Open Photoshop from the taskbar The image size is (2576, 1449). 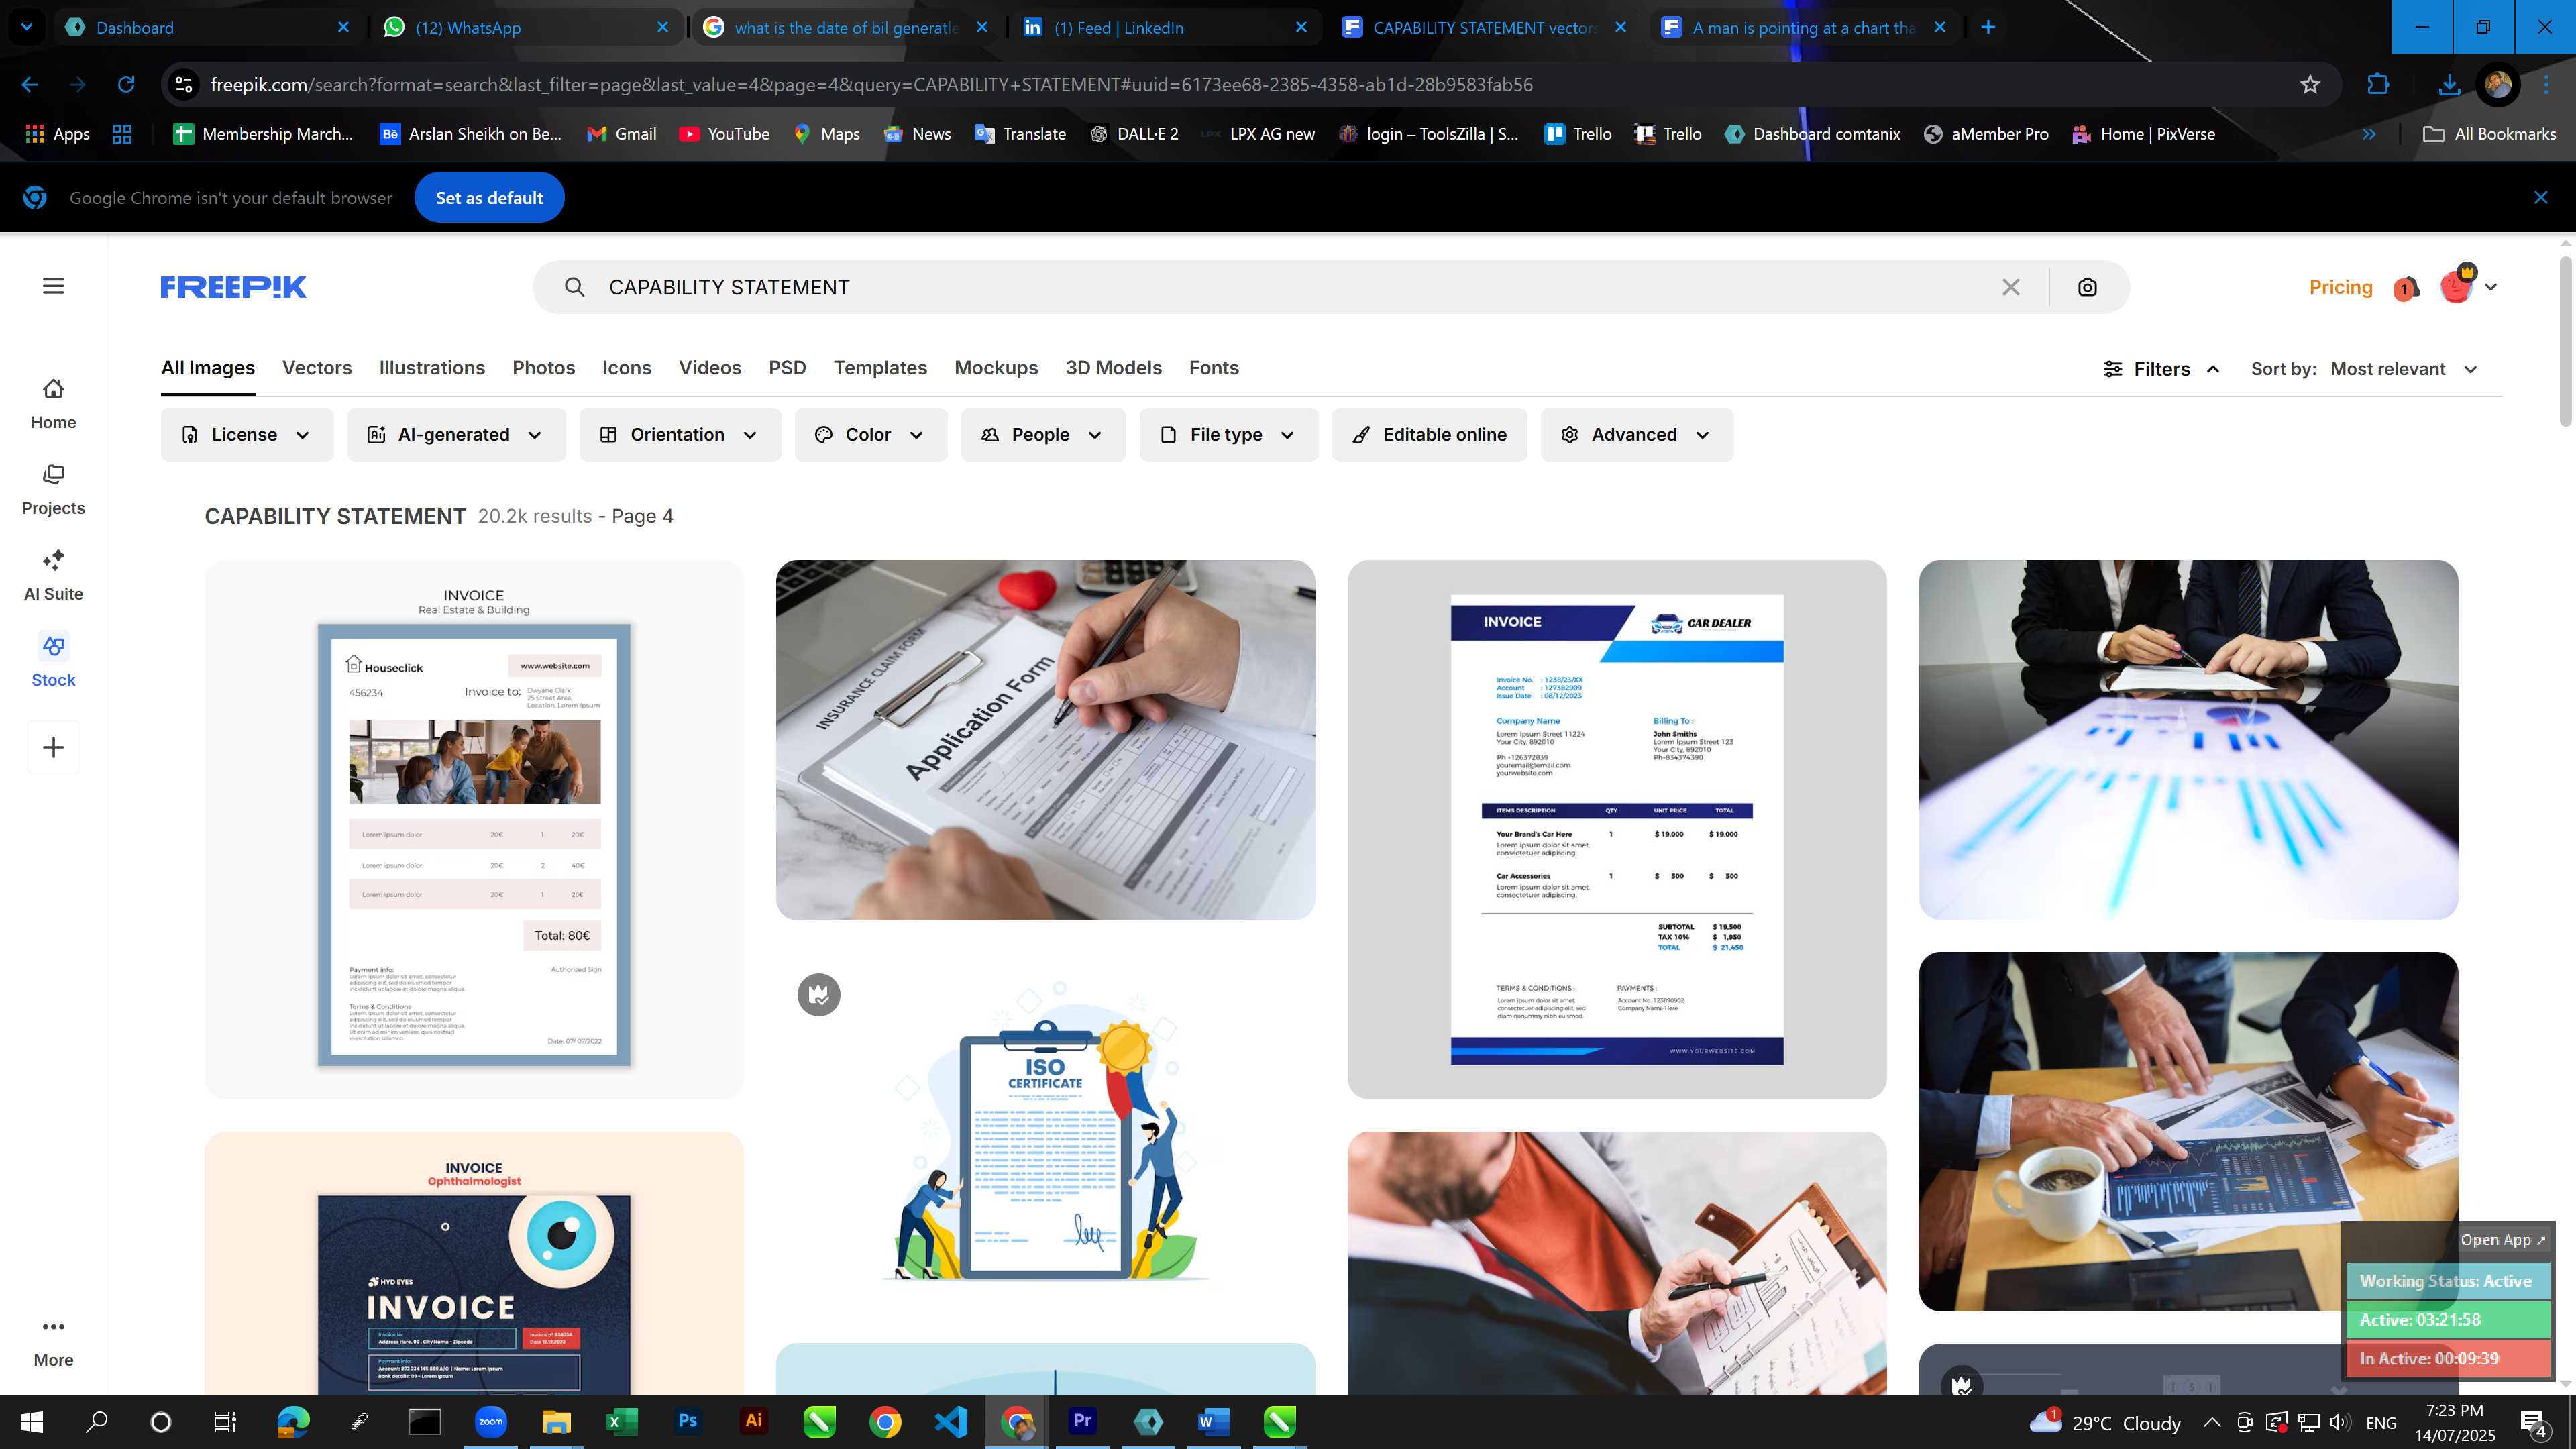[x=687, y=1421]
